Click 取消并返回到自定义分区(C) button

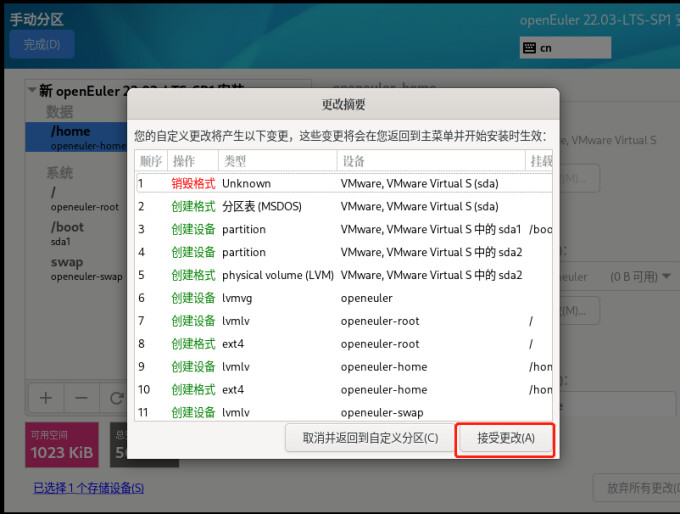tap(370, 438)
